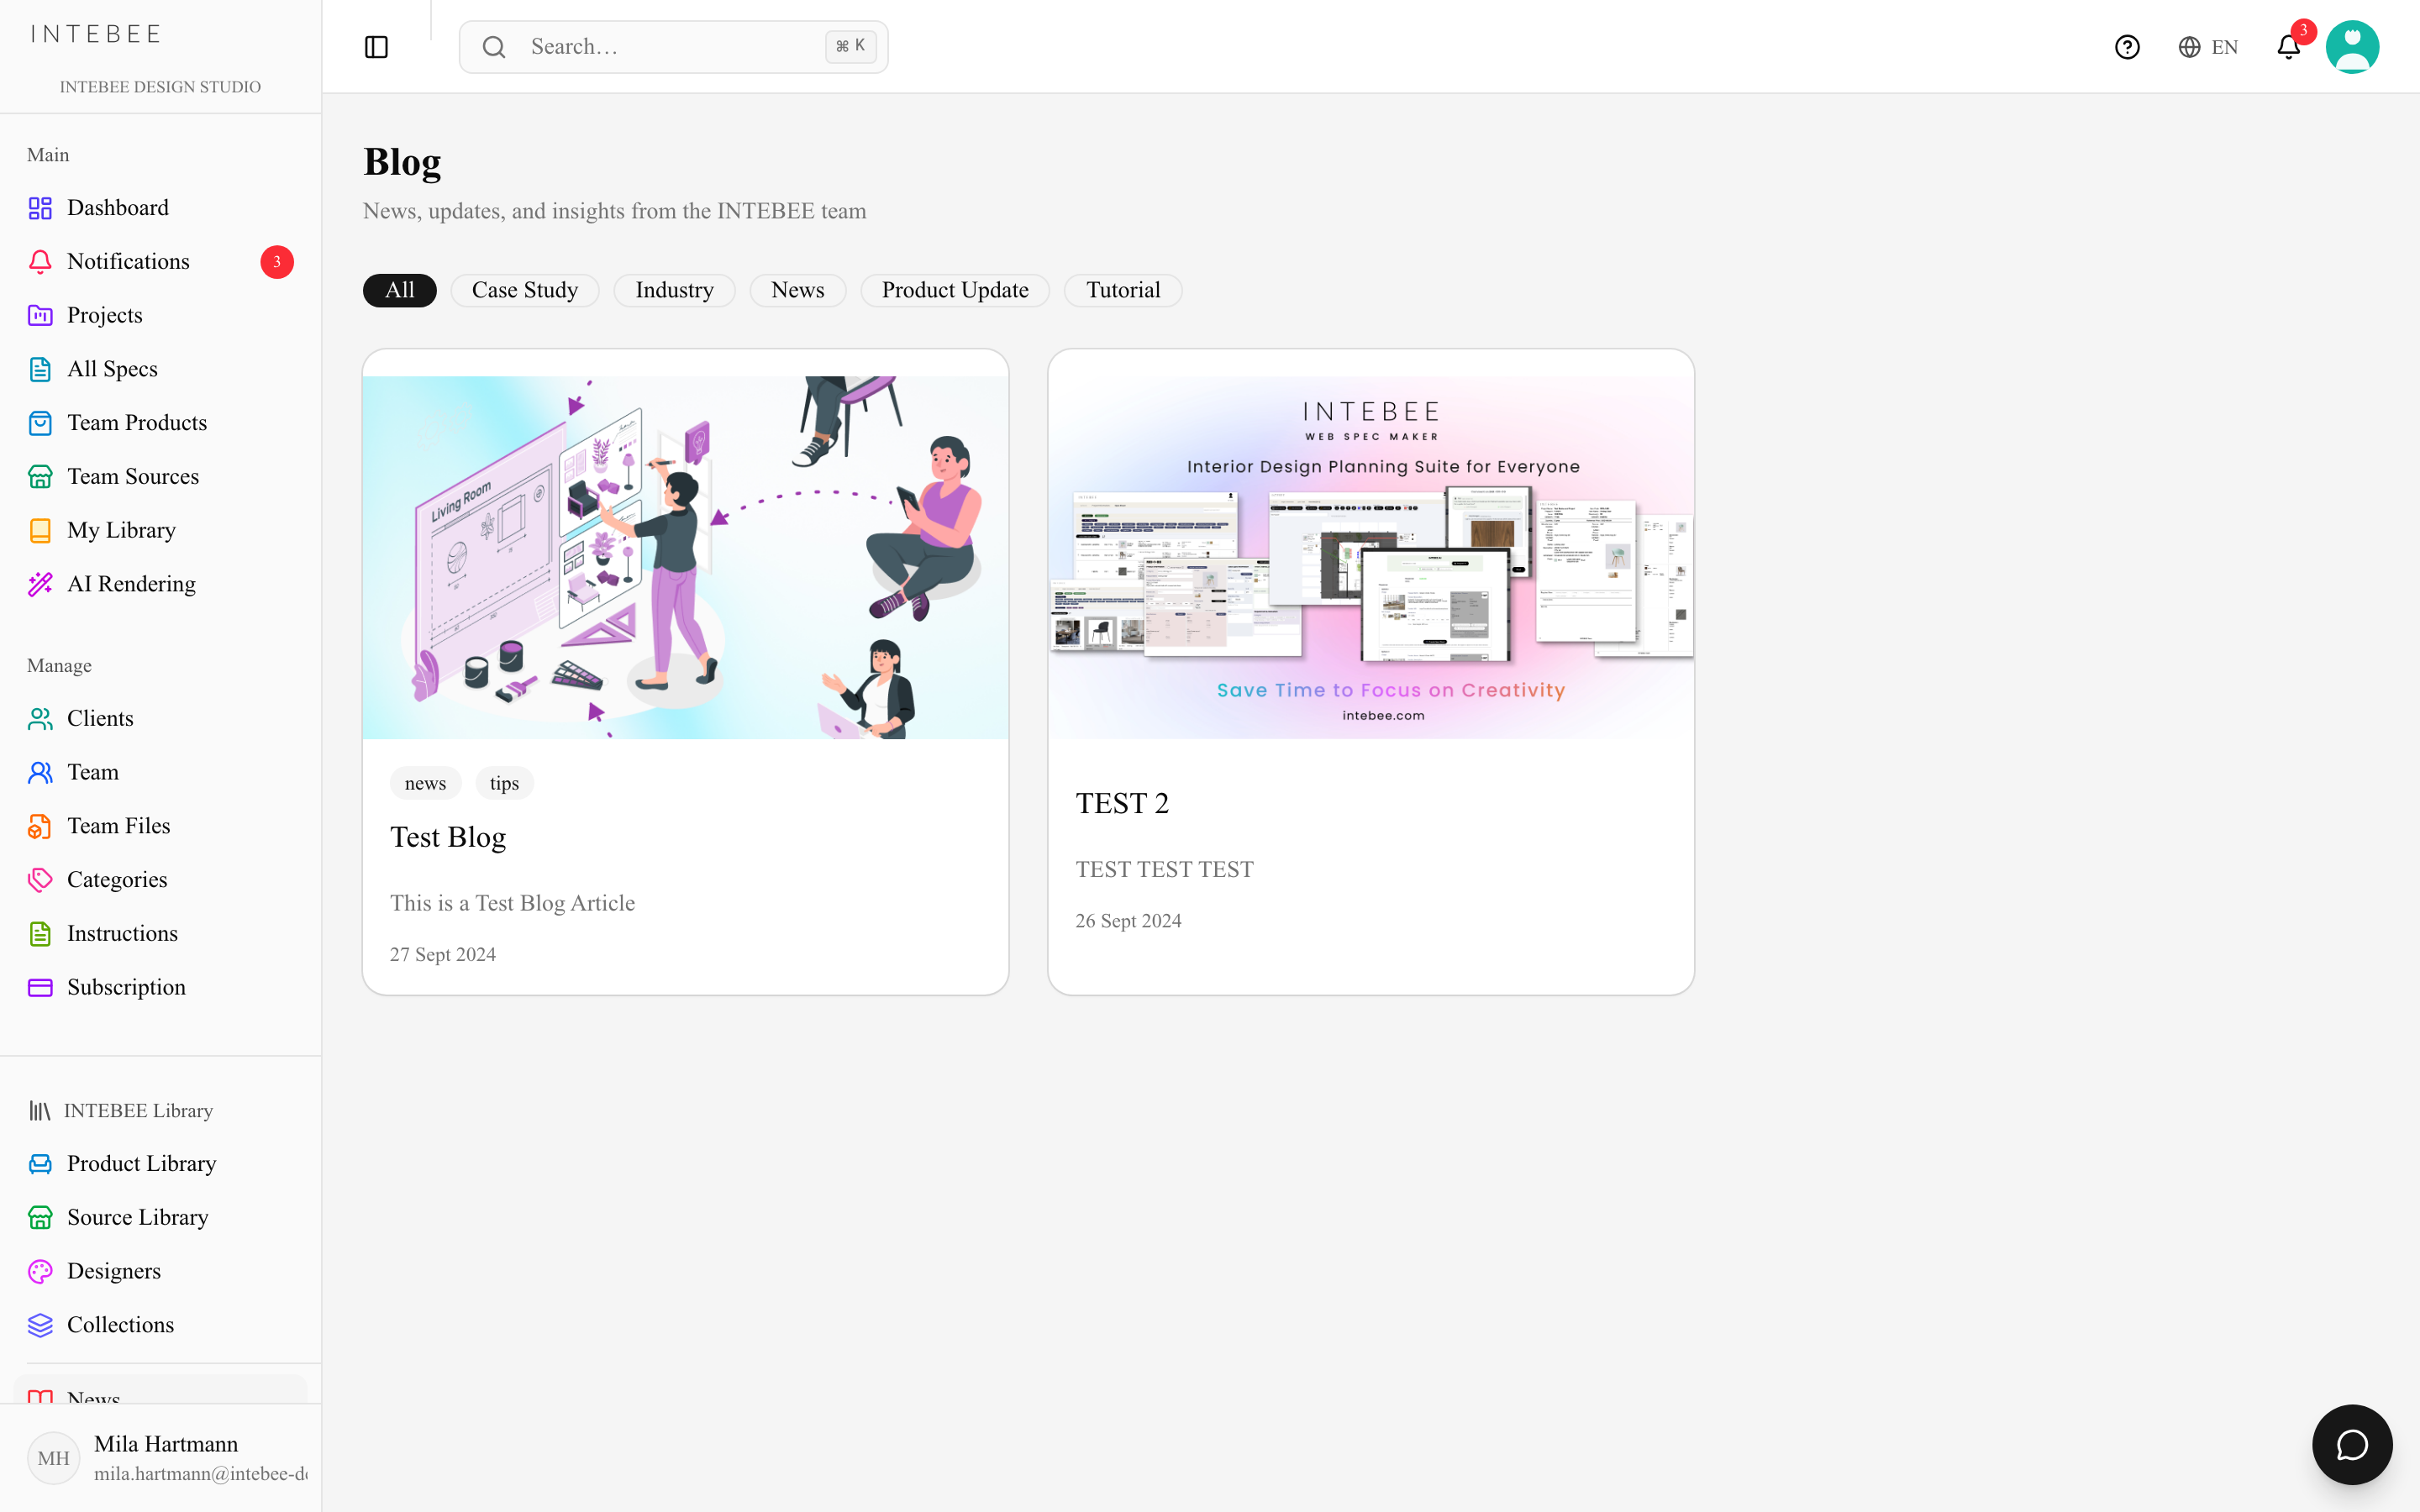Select the Product Update filter
This screenshot has width=2420, height=1512.
click(955, 290)
